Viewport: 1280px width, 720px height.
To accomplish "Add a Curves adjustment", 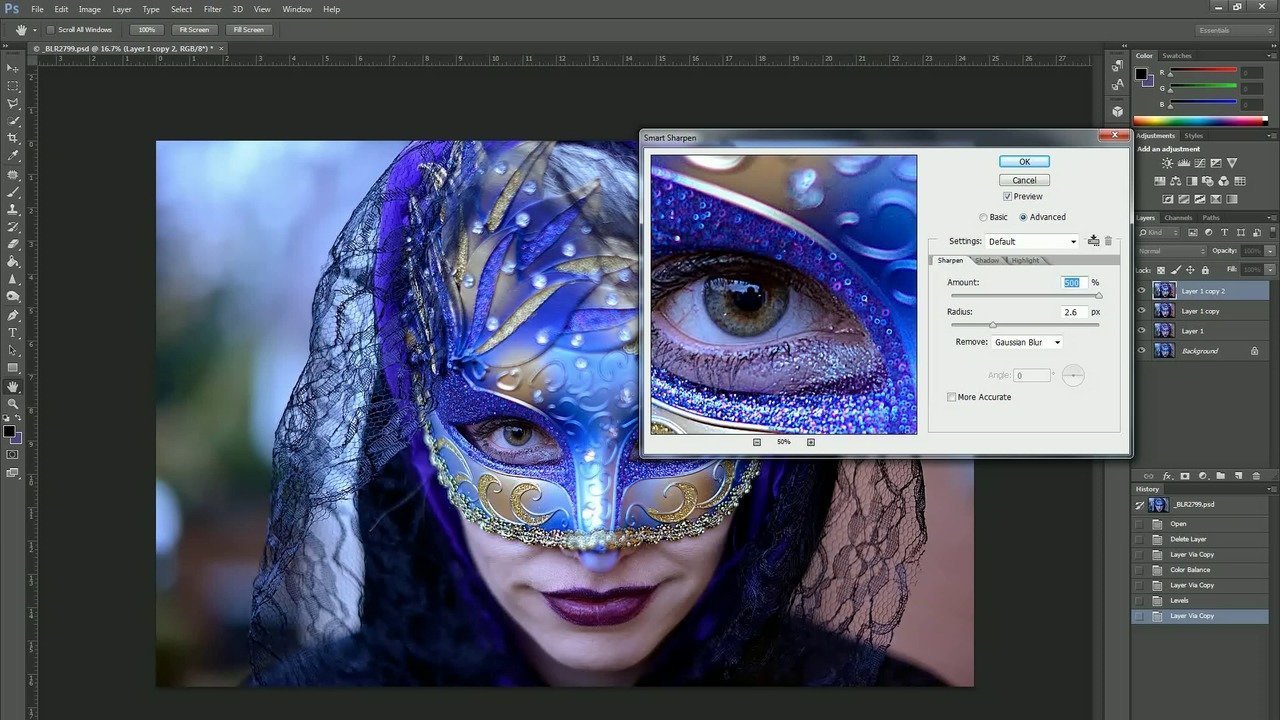I will [1200, 163].
